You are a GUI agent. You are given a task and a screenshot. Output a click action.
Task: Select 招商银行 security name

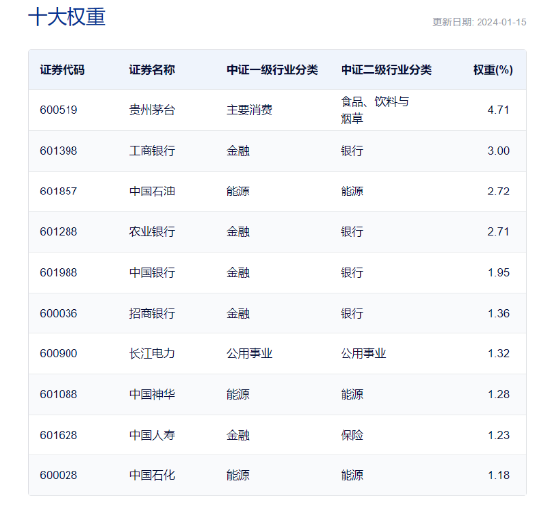pos(152,313)
